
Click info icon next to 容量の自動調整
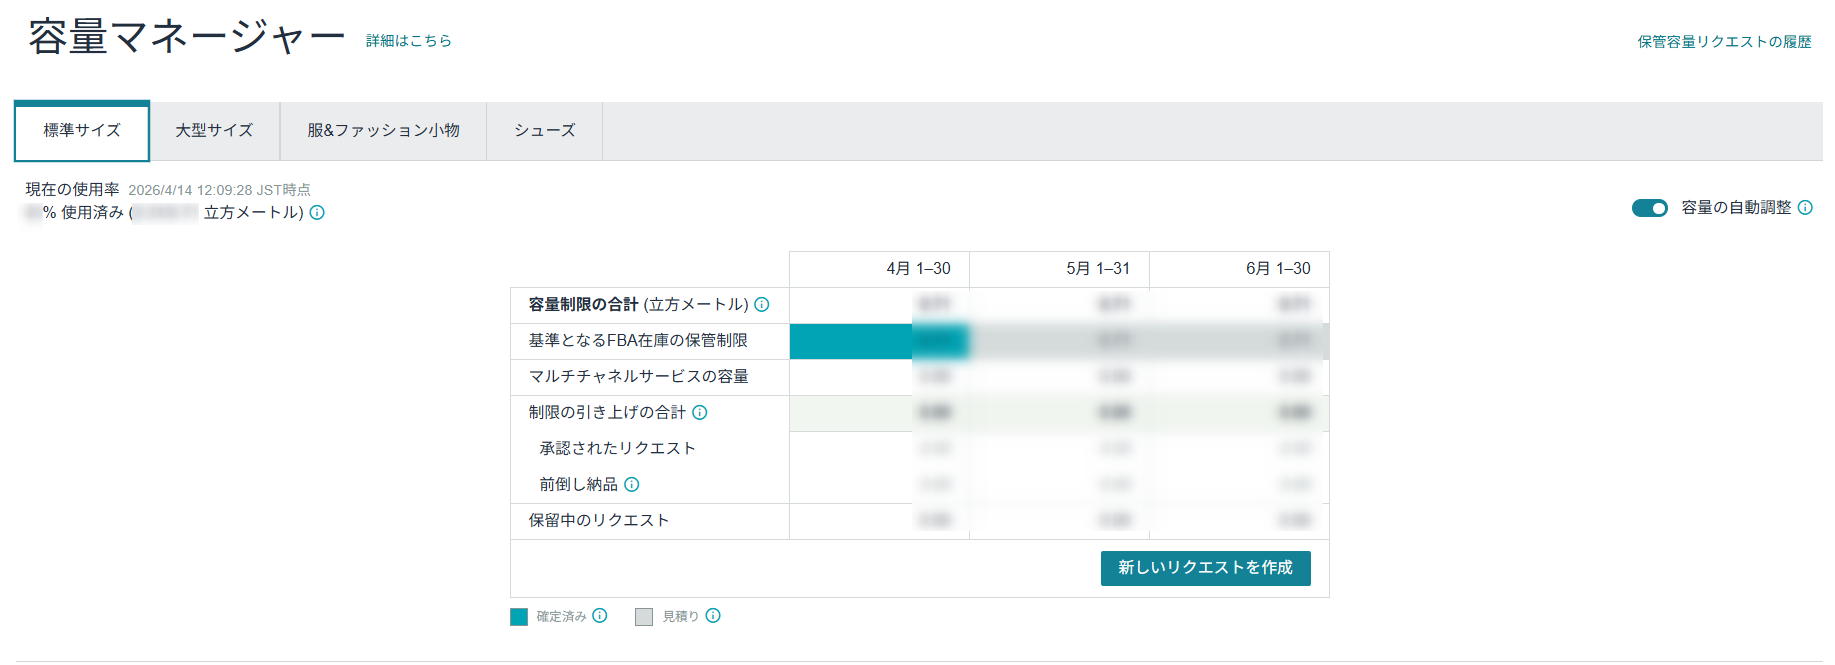coord(1805,207)
